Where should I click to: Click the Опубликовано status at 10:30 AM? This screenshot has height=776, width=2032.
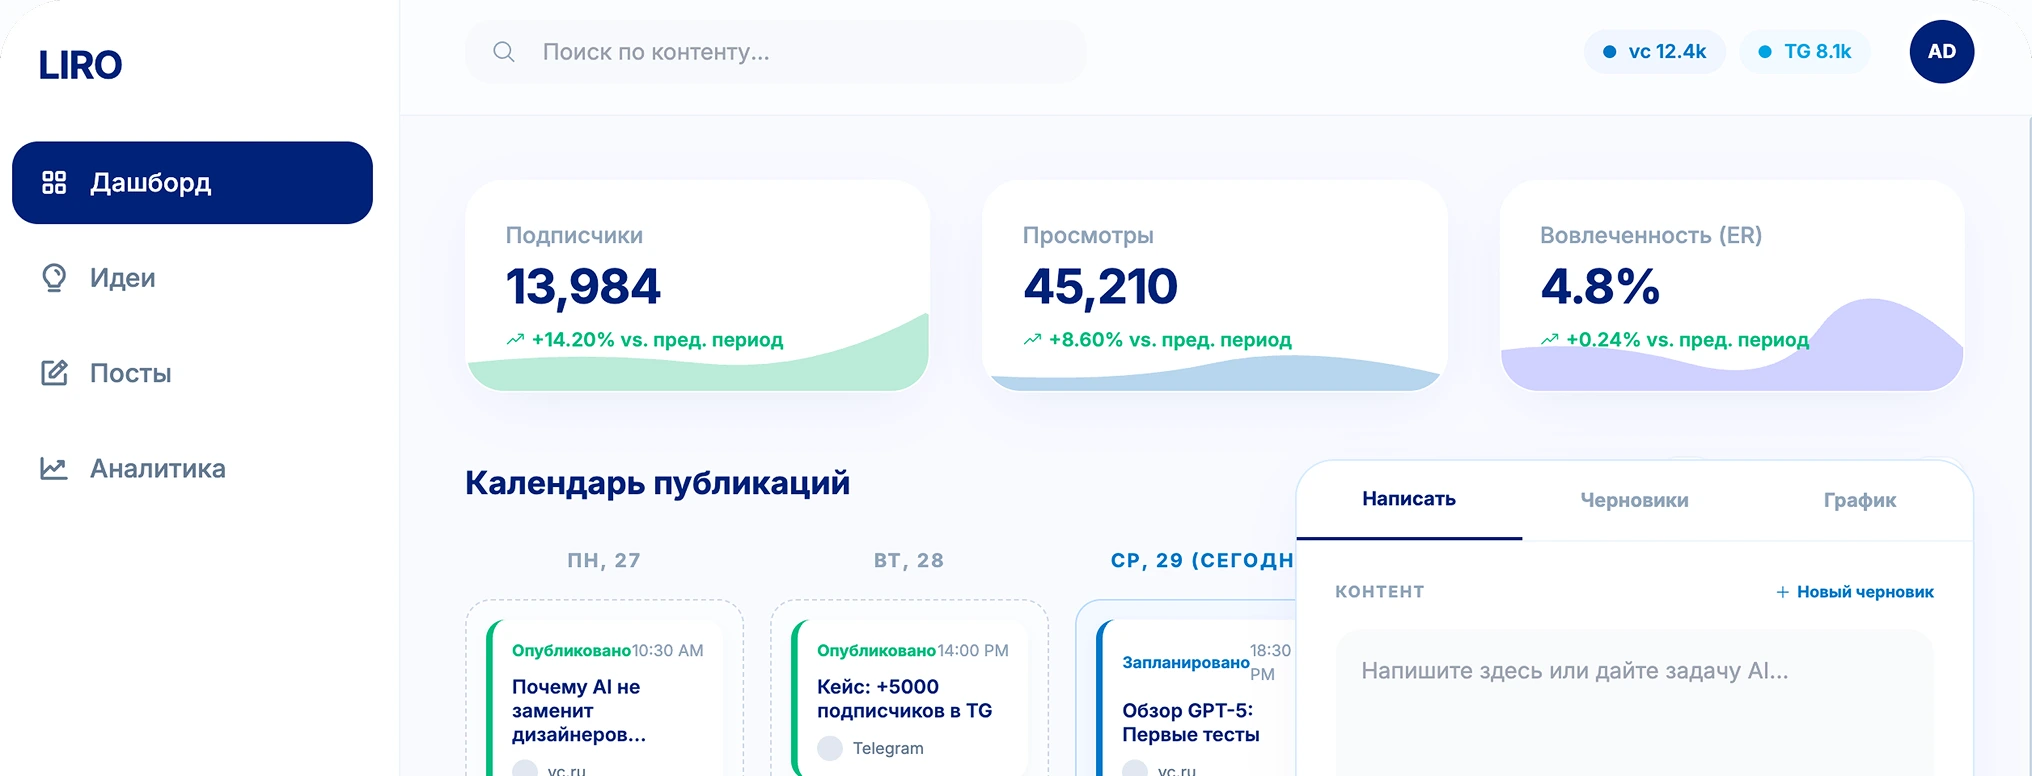(571, 651)
